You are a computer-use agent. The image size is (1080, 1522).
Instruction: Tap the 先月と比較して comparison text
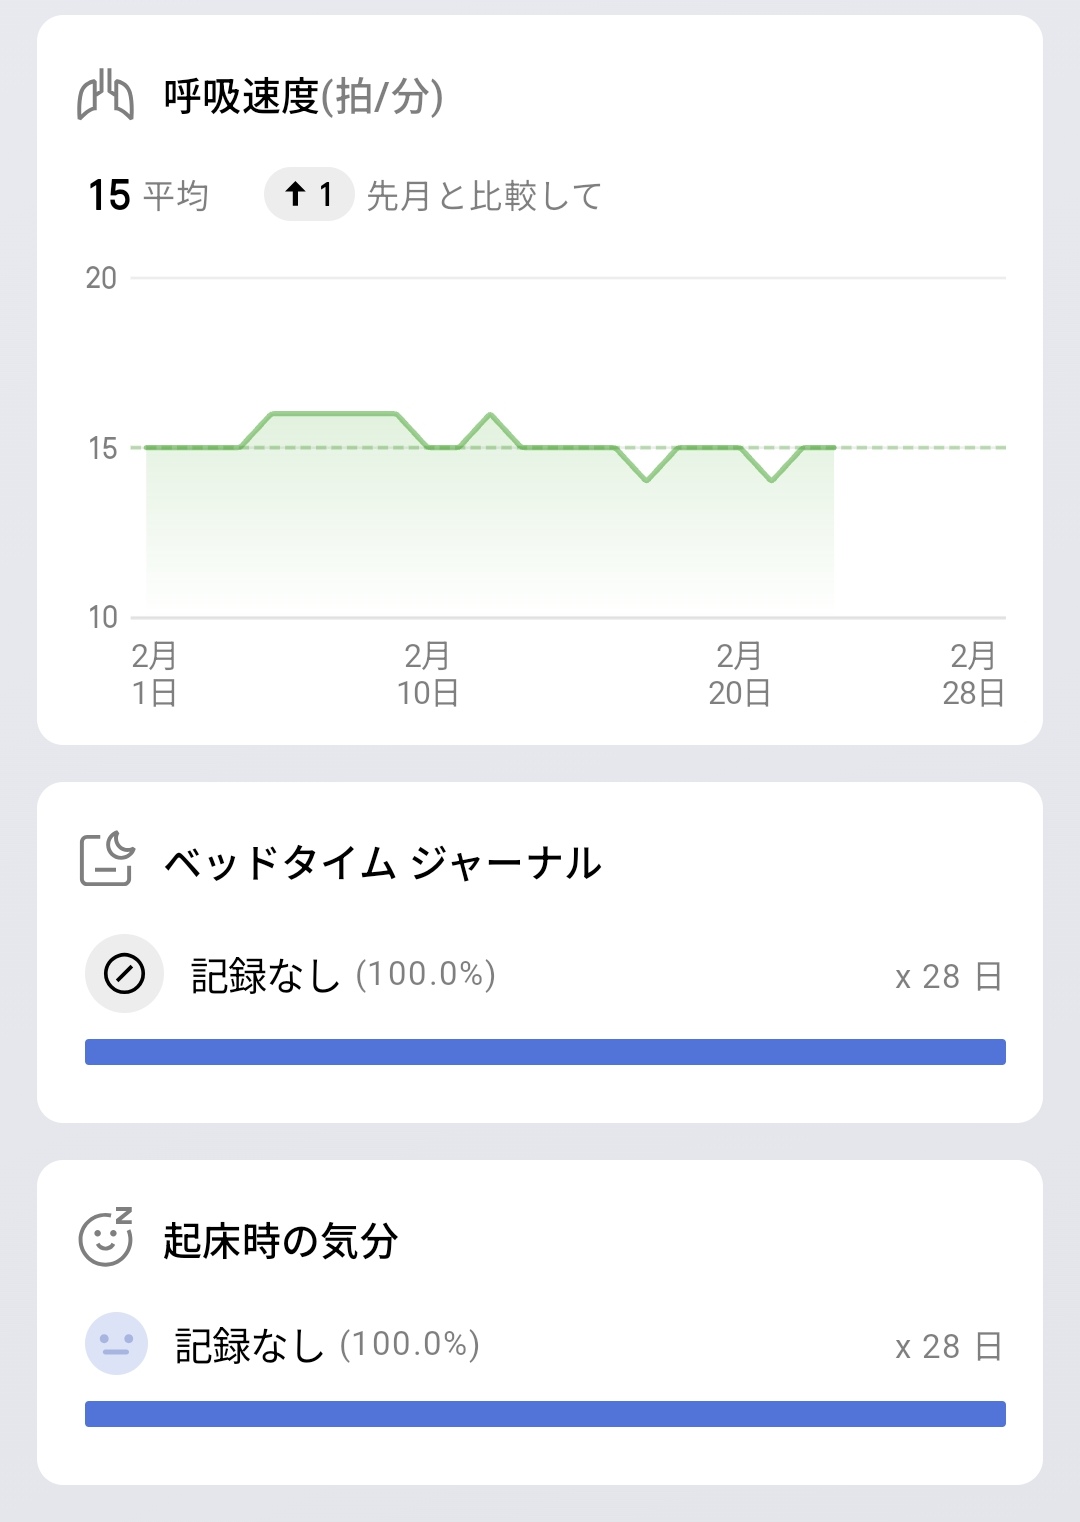(484, 196)
